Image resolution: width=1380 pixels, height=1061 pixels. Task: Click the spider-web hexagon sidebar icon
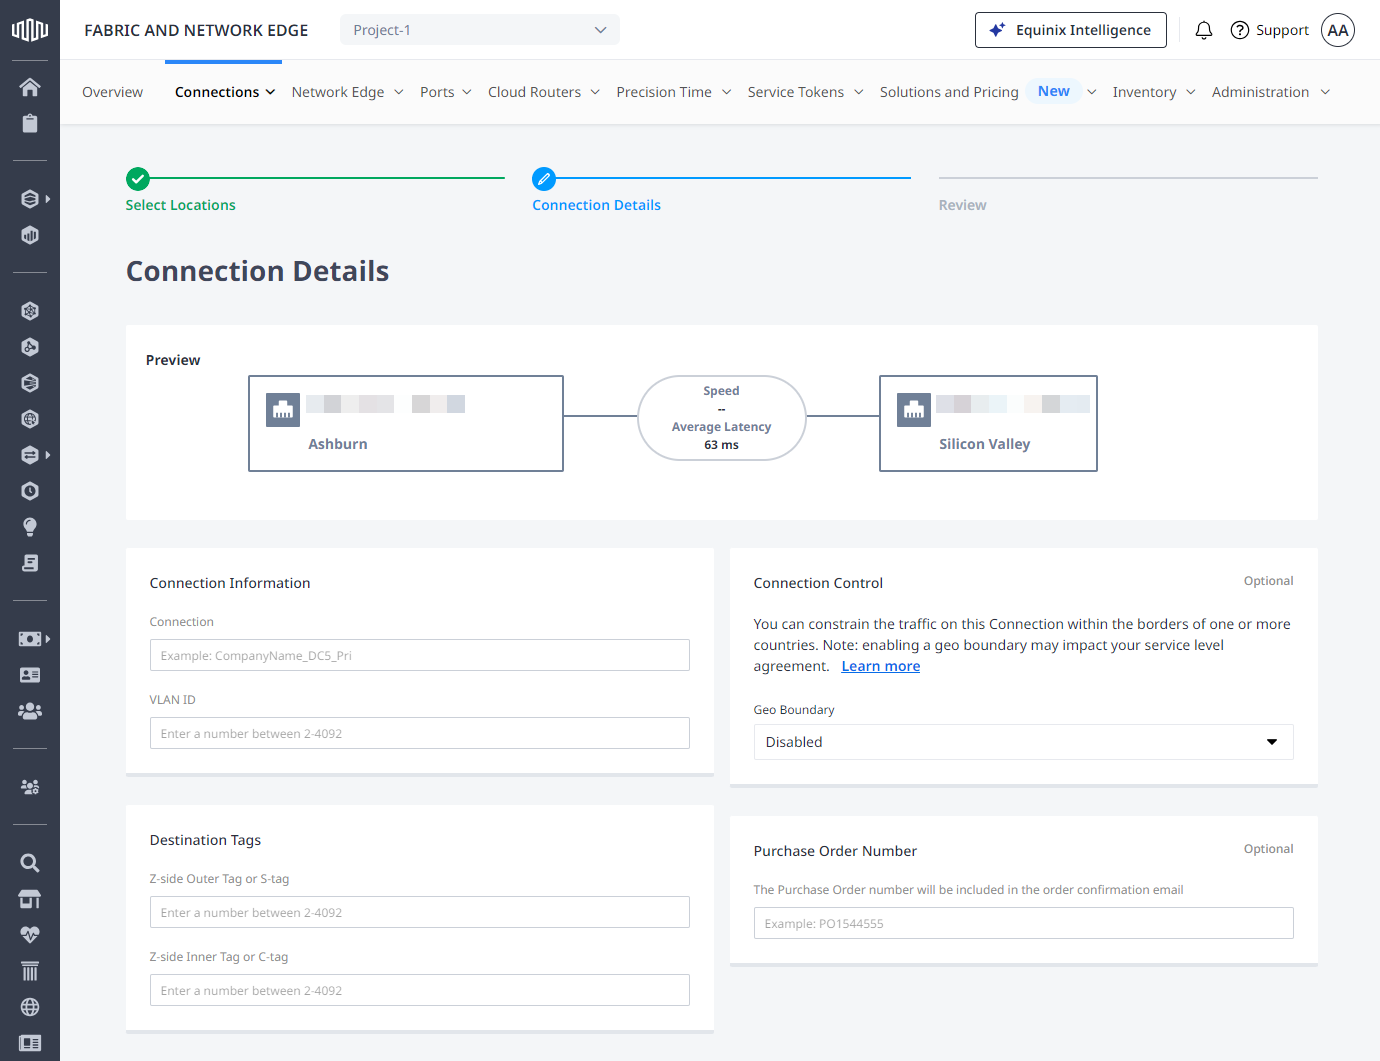[x=30, y=311]
